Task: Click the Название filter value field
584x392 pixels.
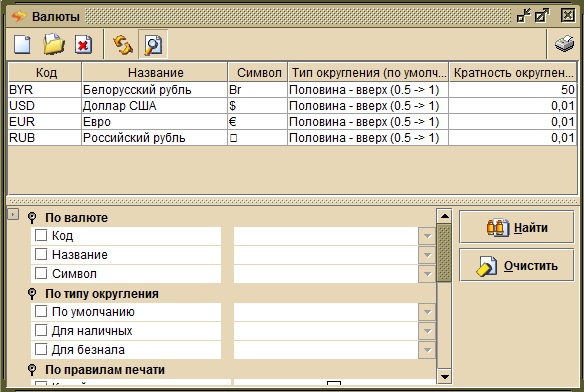Action: coord(326,255)
